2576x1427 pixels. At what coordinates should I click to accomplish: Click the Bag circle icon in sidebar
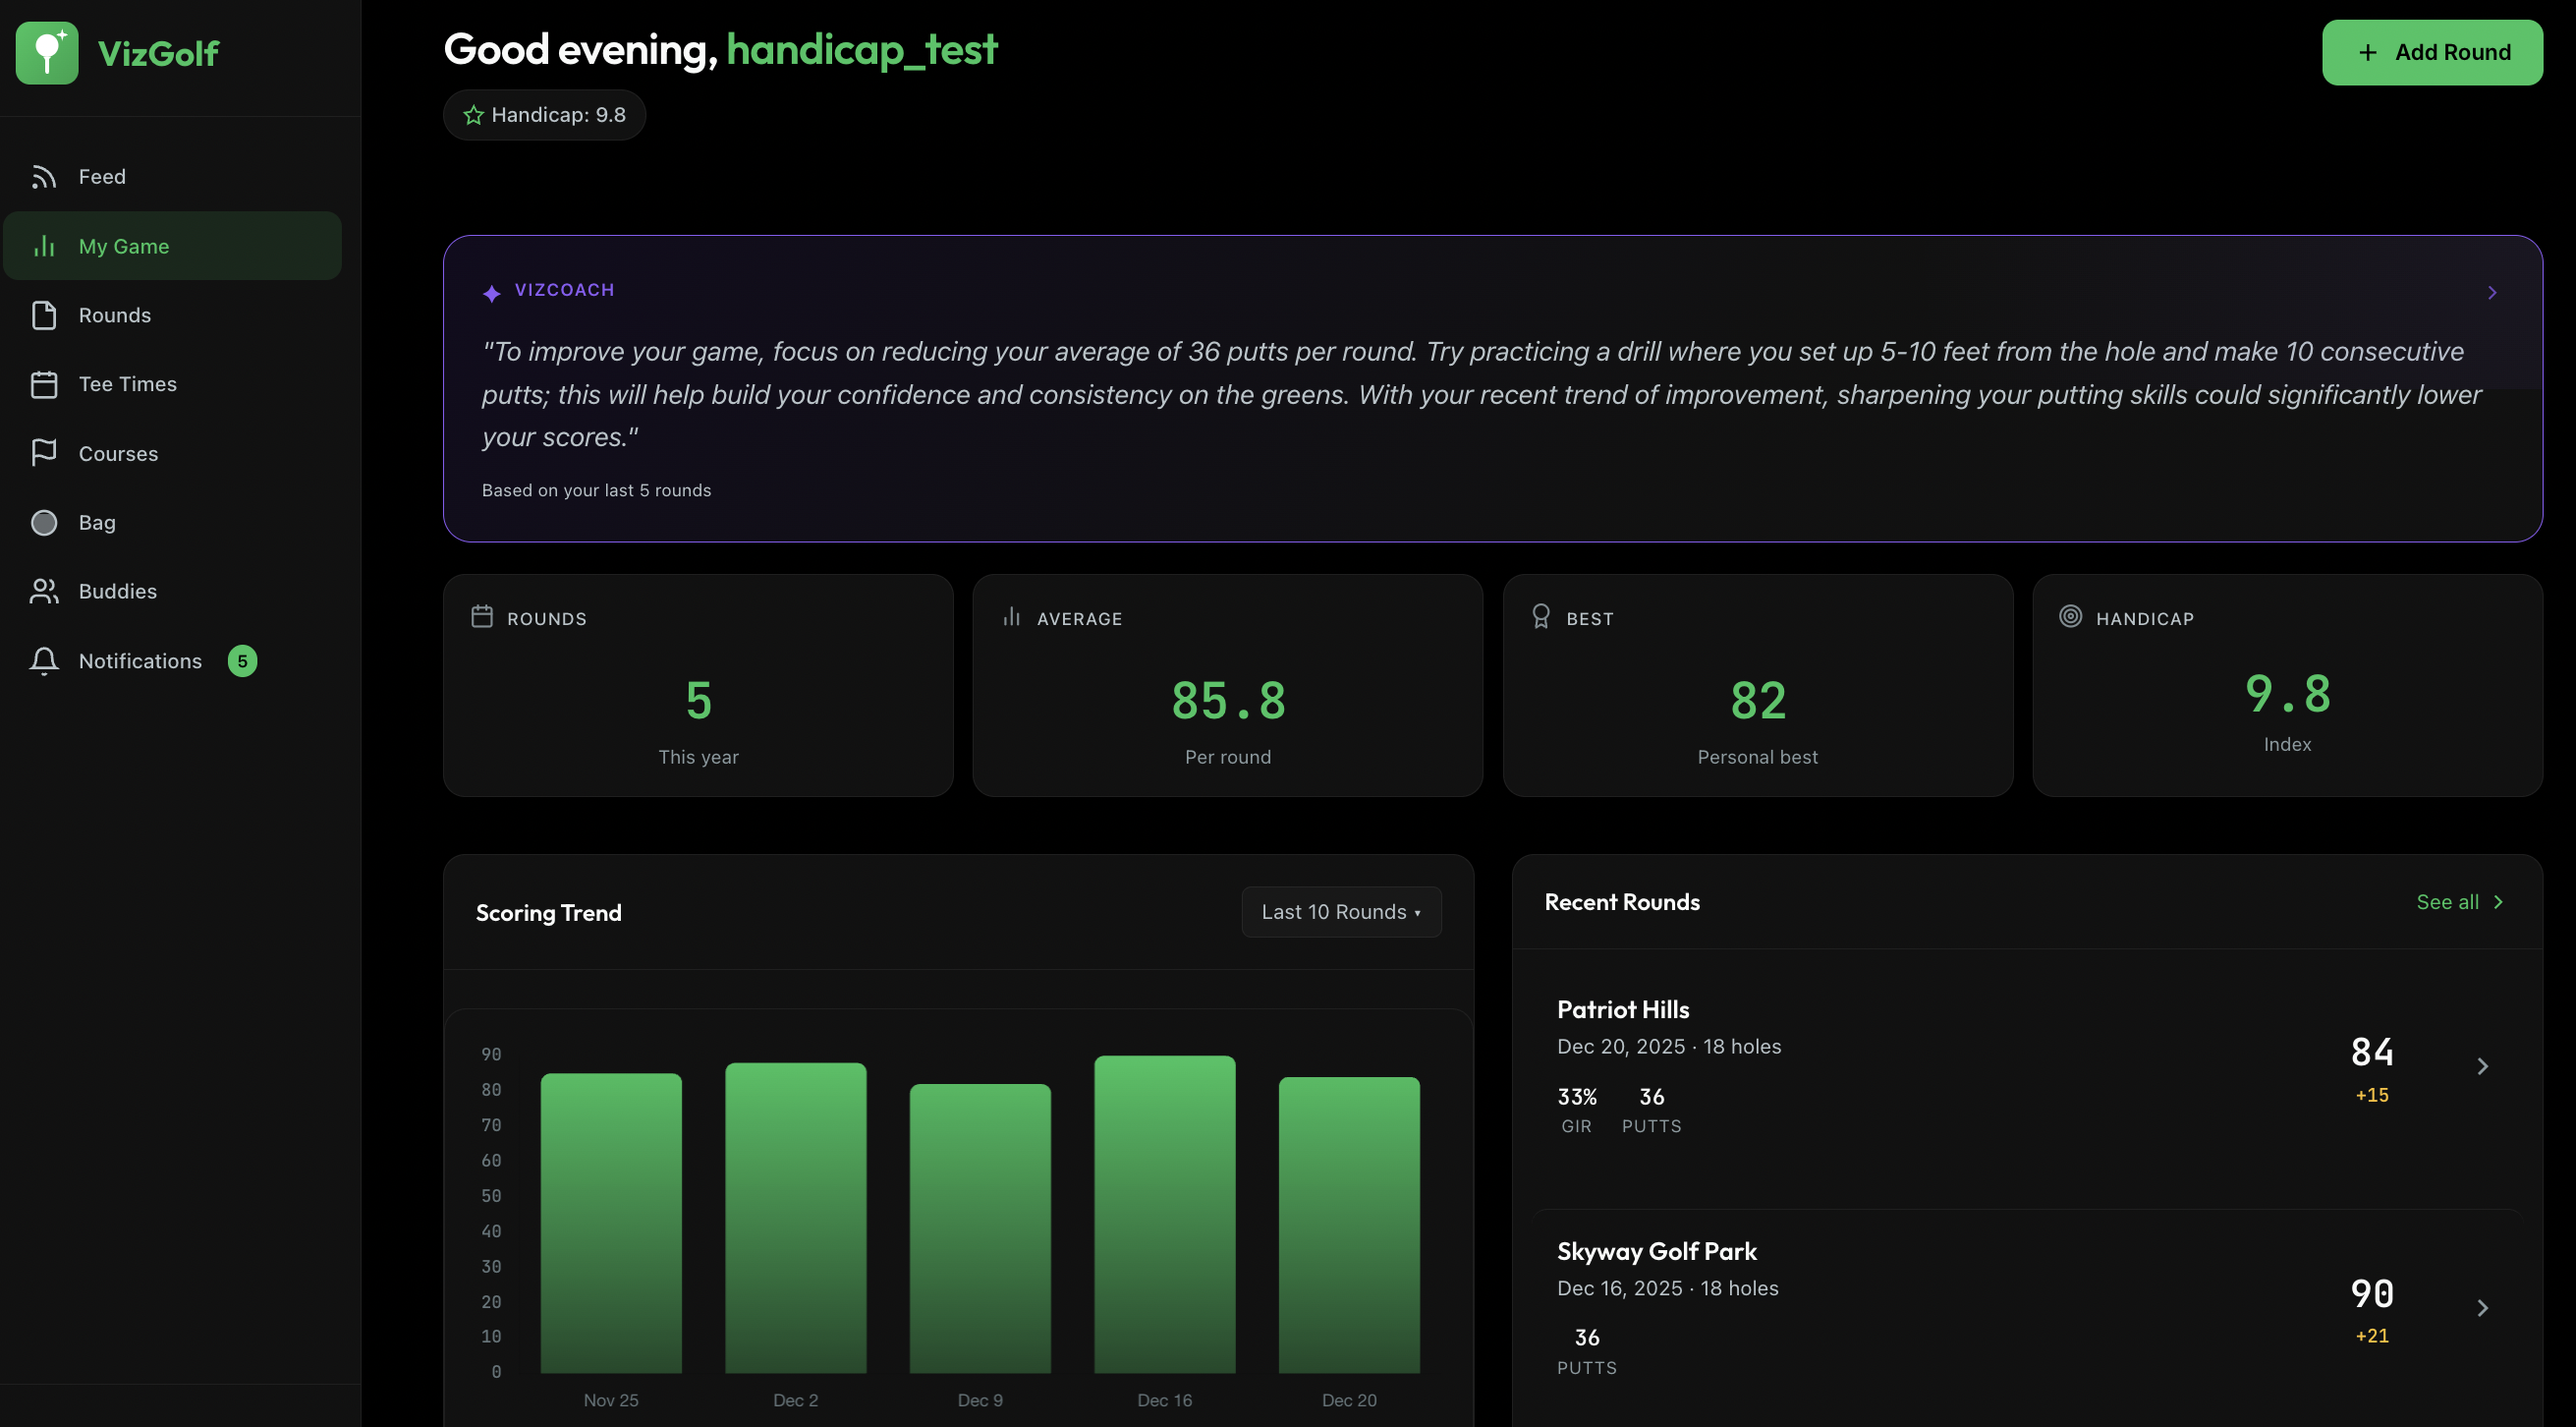tap(44, 522)
